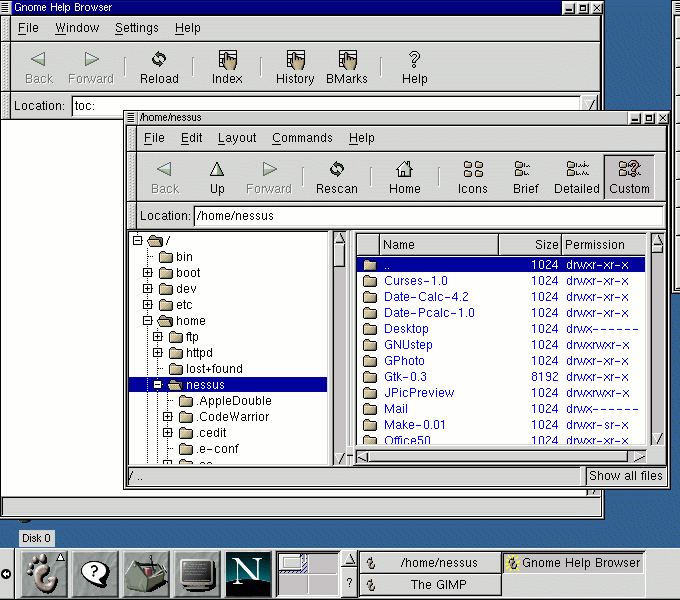
Task: Launch help speech-bubble icon on panel
Action: 95,574
